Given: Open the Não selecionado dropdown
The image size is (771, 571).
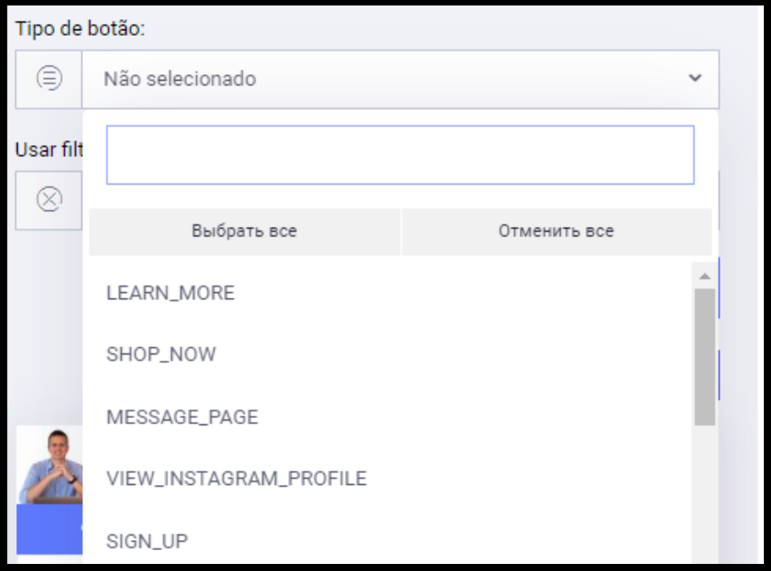Looking at the screenshot, I should tap(400, 79).
